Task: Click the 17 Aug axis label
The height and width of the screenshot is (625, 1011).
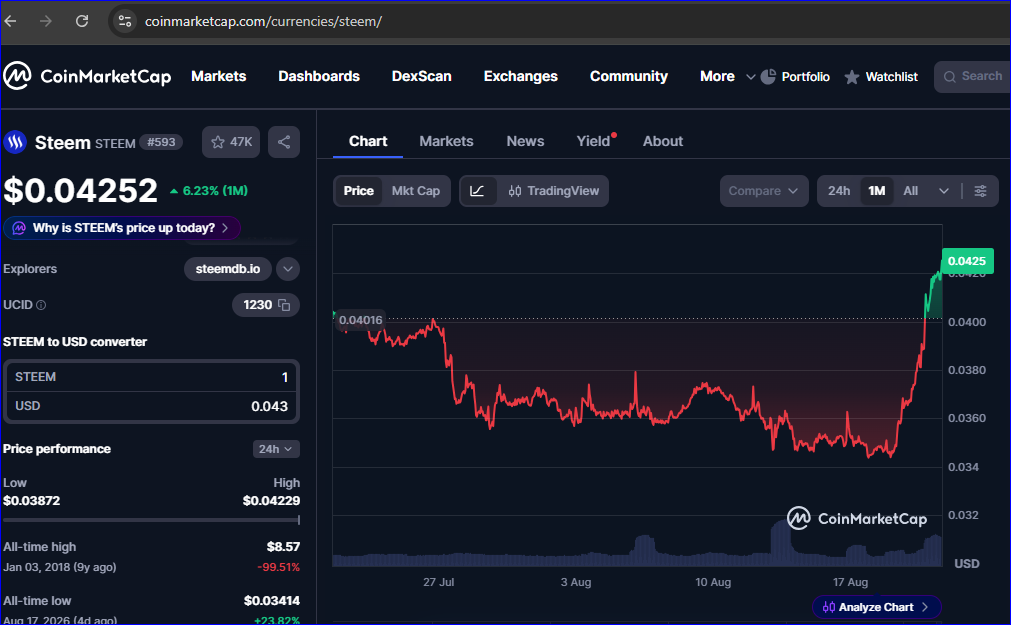Action: click(x=850, y=582)
